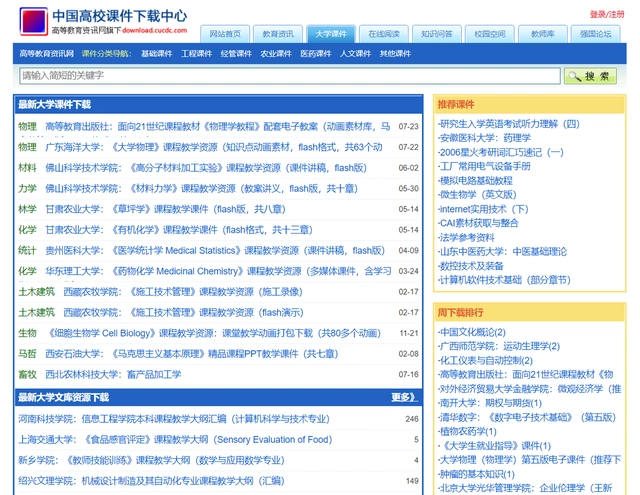Open 西安石油大学 马克思主义基本原理 link
Image resolution: width=640 pixels, height=495 pixels.
tap(191, 354)
